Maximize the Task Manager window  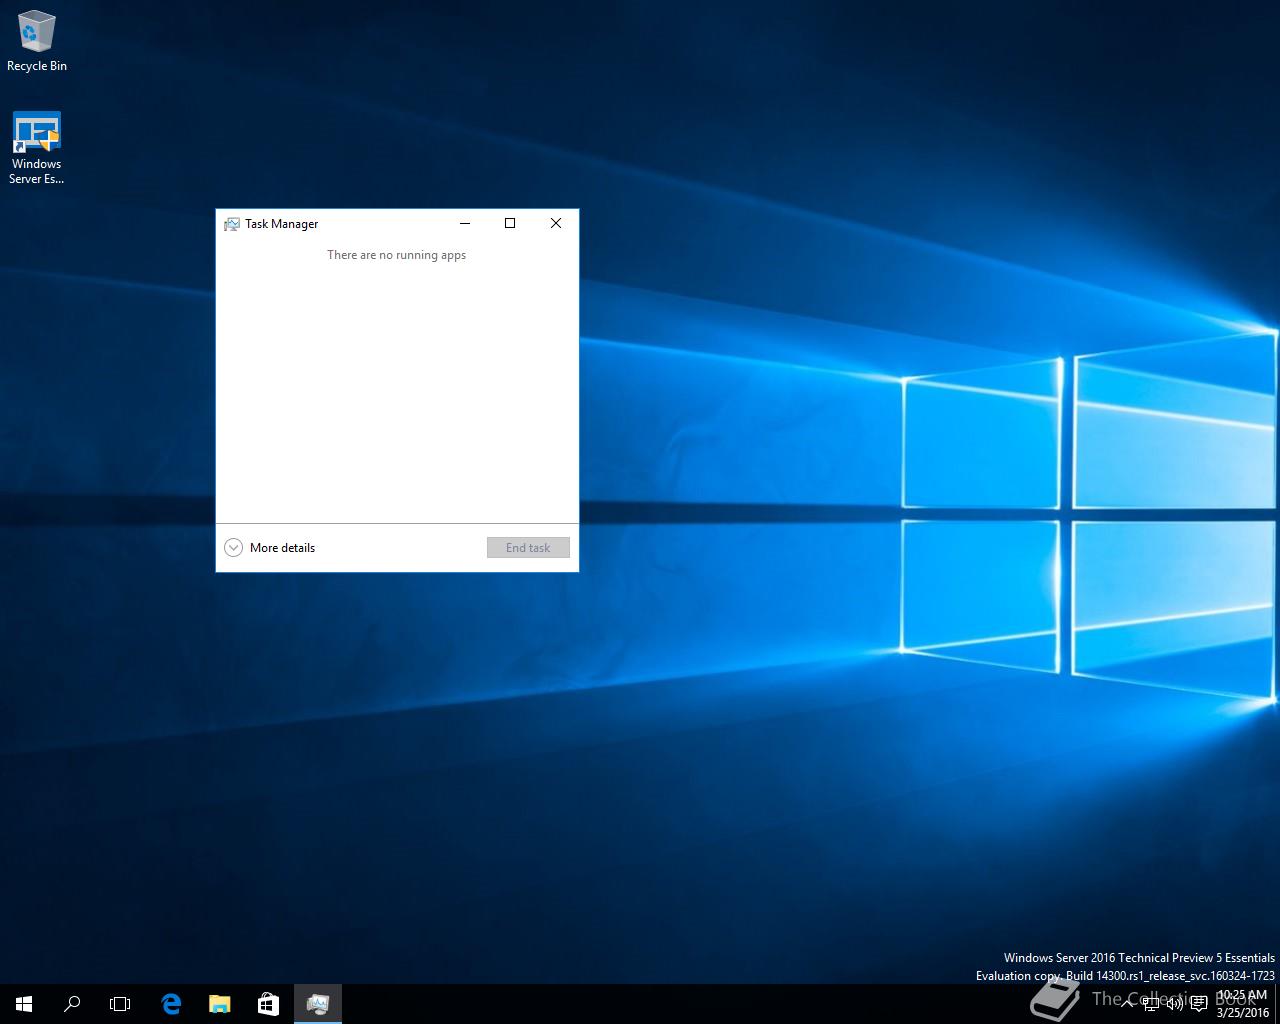click(510, 223)
